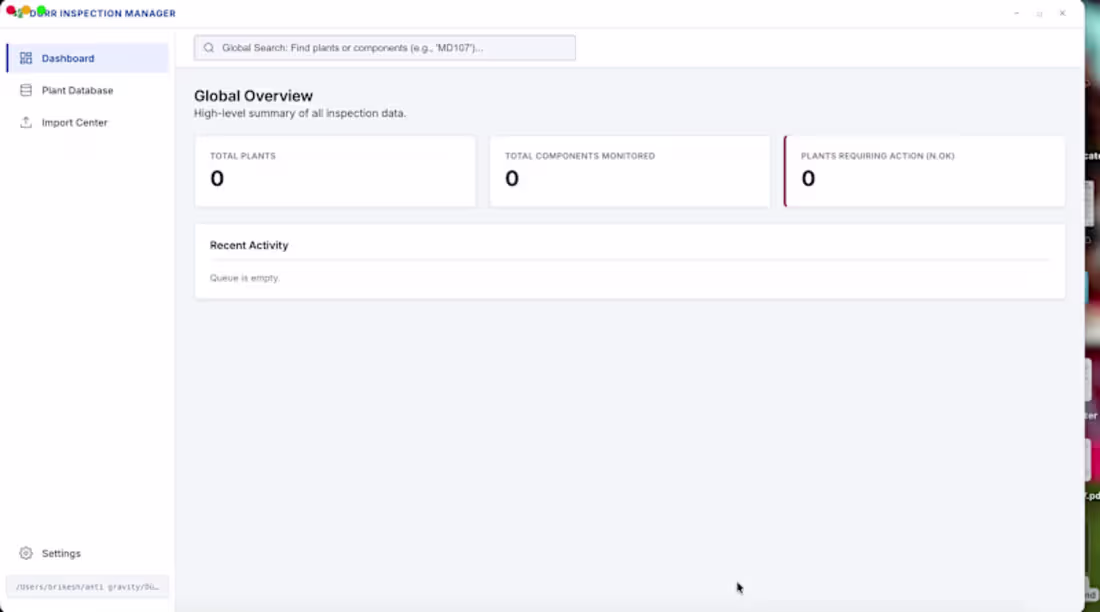Select the Total Components Monitored card

(630, 171)
